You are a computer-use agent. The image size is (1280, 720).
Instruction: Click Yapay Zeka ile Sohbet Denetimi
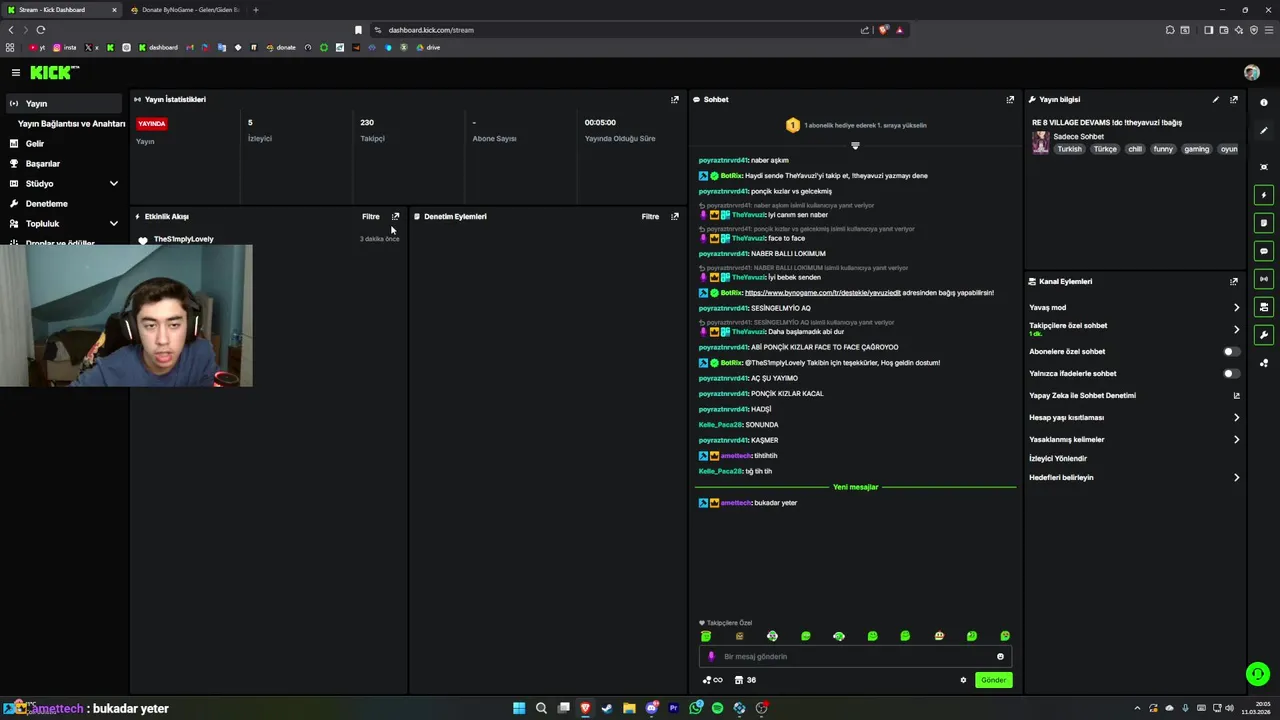1082,396
